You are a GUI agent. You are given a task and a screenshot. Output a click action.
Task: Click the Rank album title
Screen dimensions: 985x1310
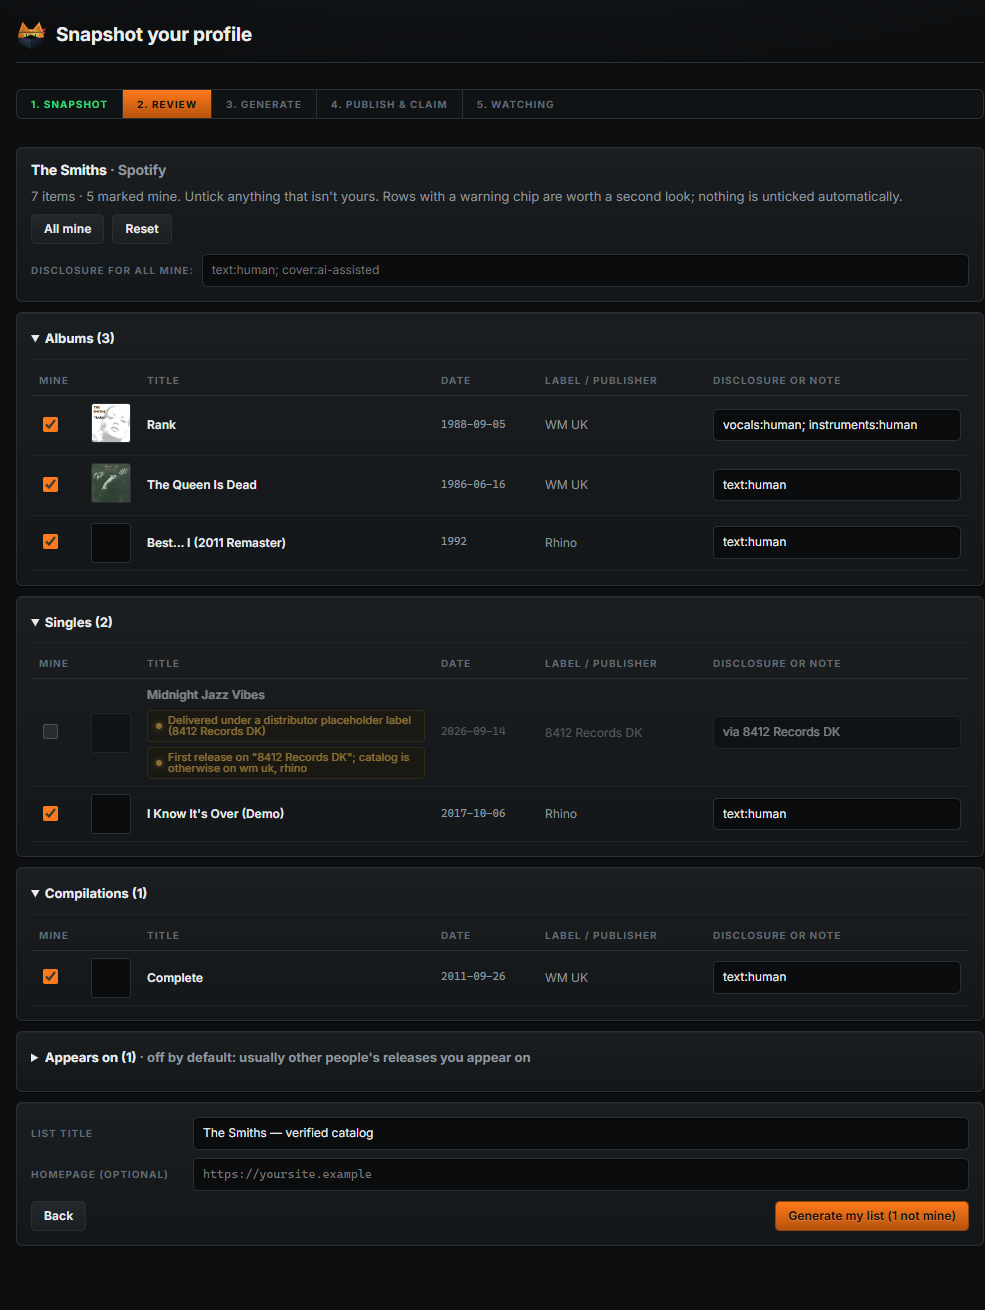coord(161,425)
